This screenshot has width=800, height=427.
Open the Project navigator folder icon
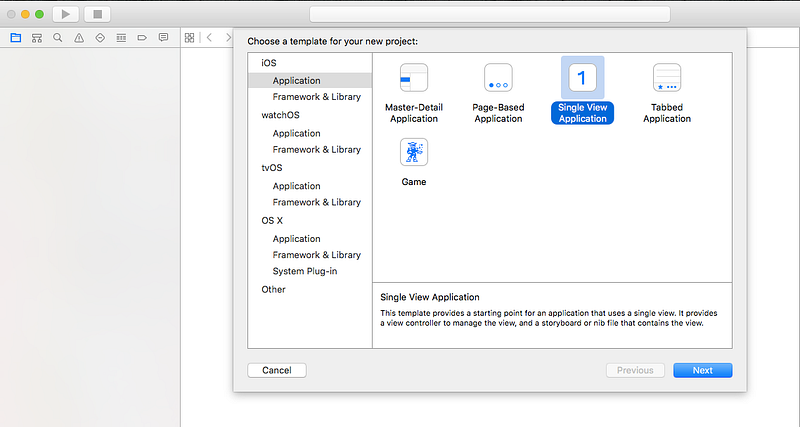pyautogui.click(x=16, y=38)
